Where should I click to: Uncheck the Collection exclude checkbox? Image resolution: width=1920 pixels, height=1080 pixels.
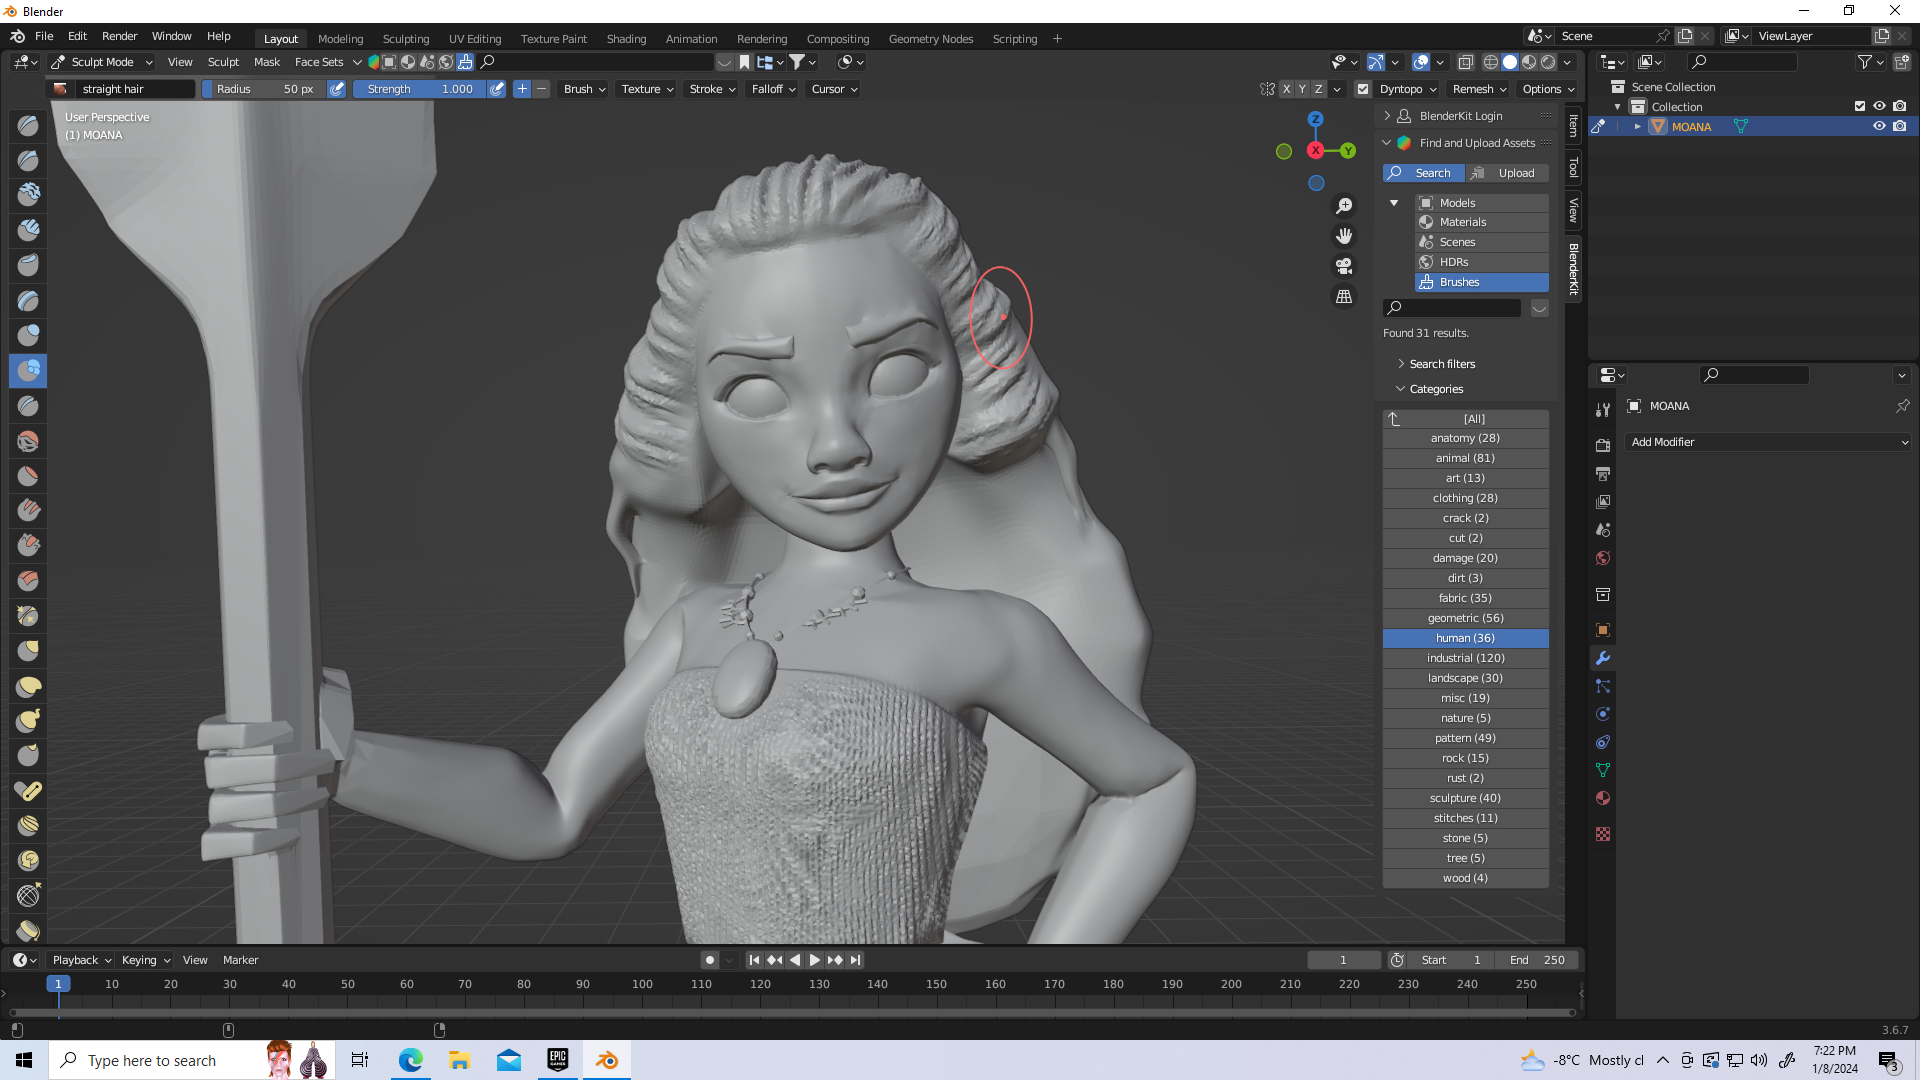(x=1860, y=106)
